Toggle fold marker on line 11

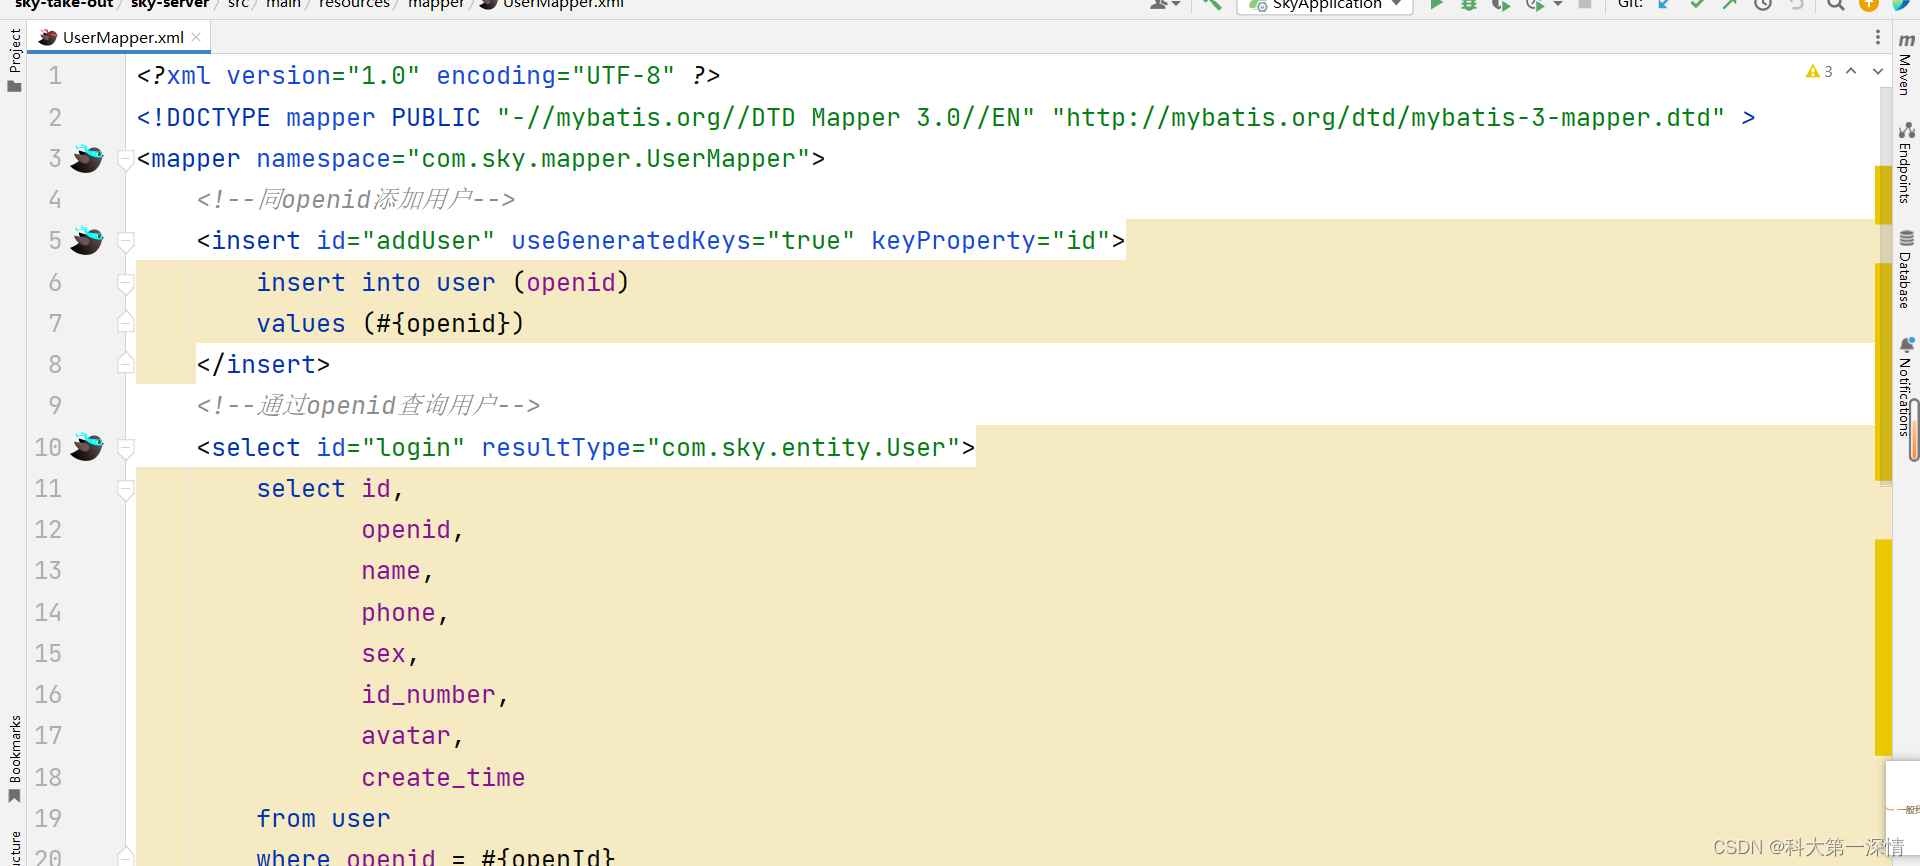click(126, 489)
